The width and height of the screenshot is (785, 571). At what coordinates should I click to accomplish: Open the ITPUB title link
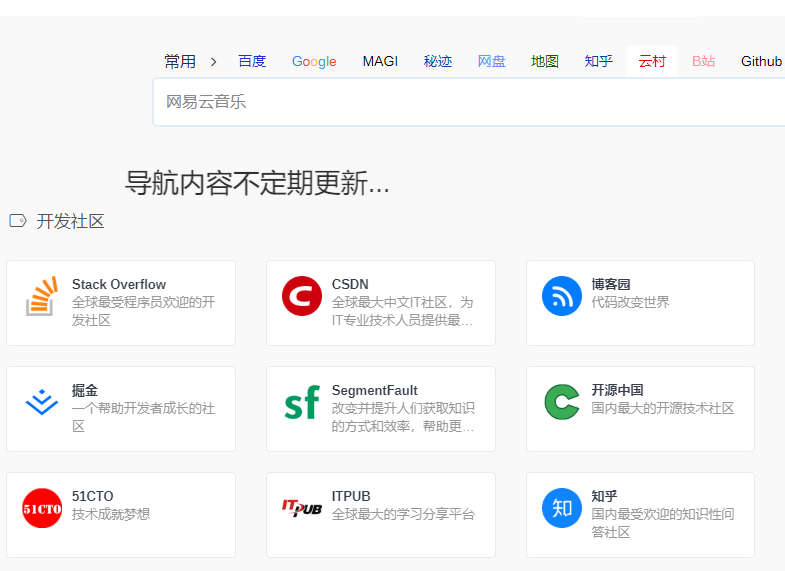click(351, 496)
